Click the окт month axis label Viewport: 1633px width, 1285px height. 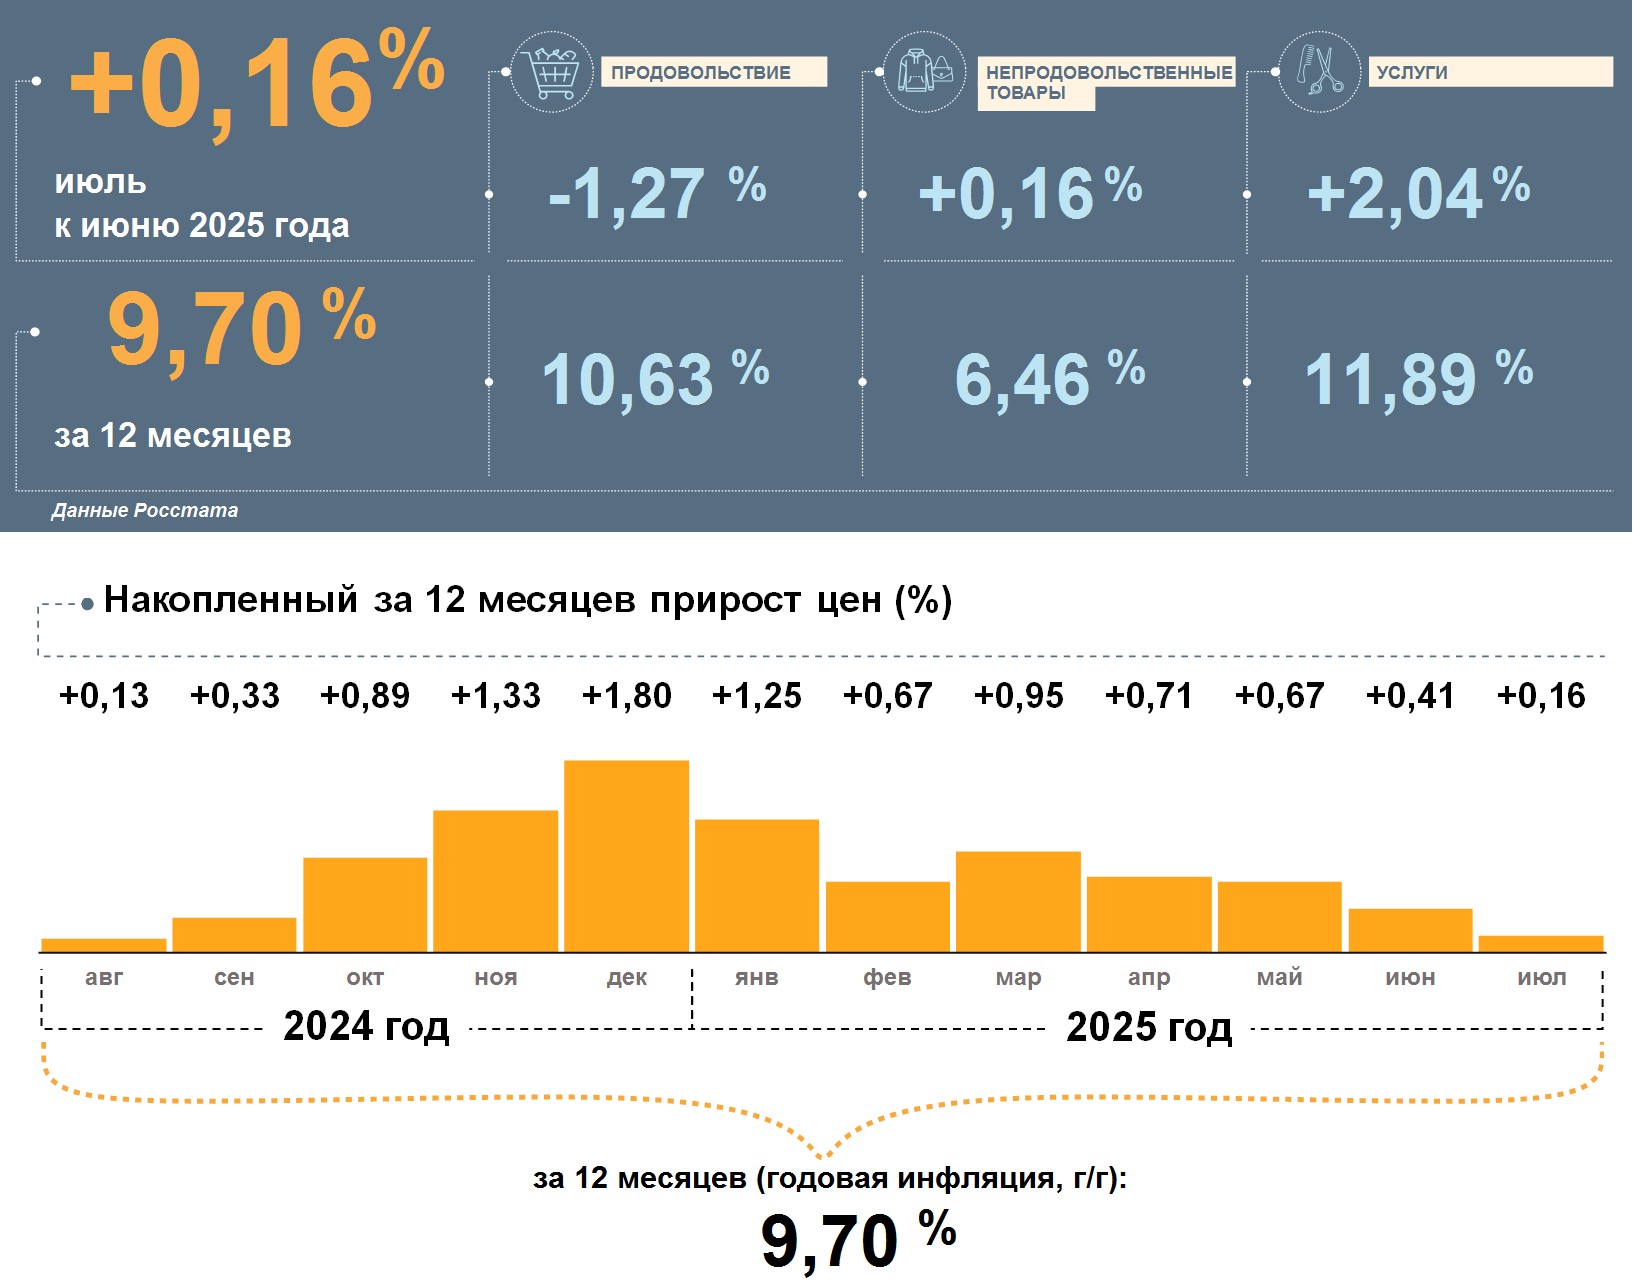click(365, 977)
